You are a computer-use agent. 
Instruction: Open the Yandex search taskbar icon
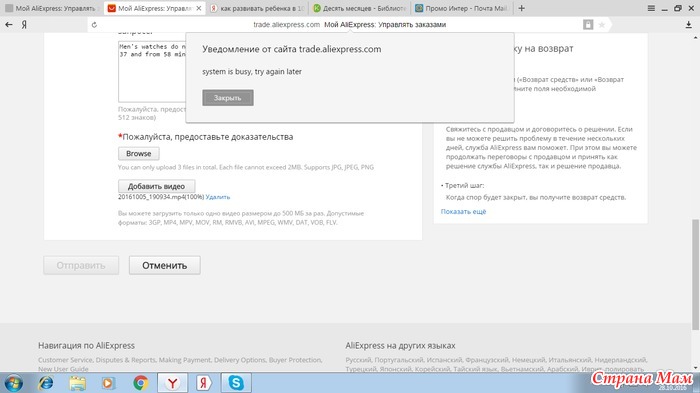tap(204, 383)
